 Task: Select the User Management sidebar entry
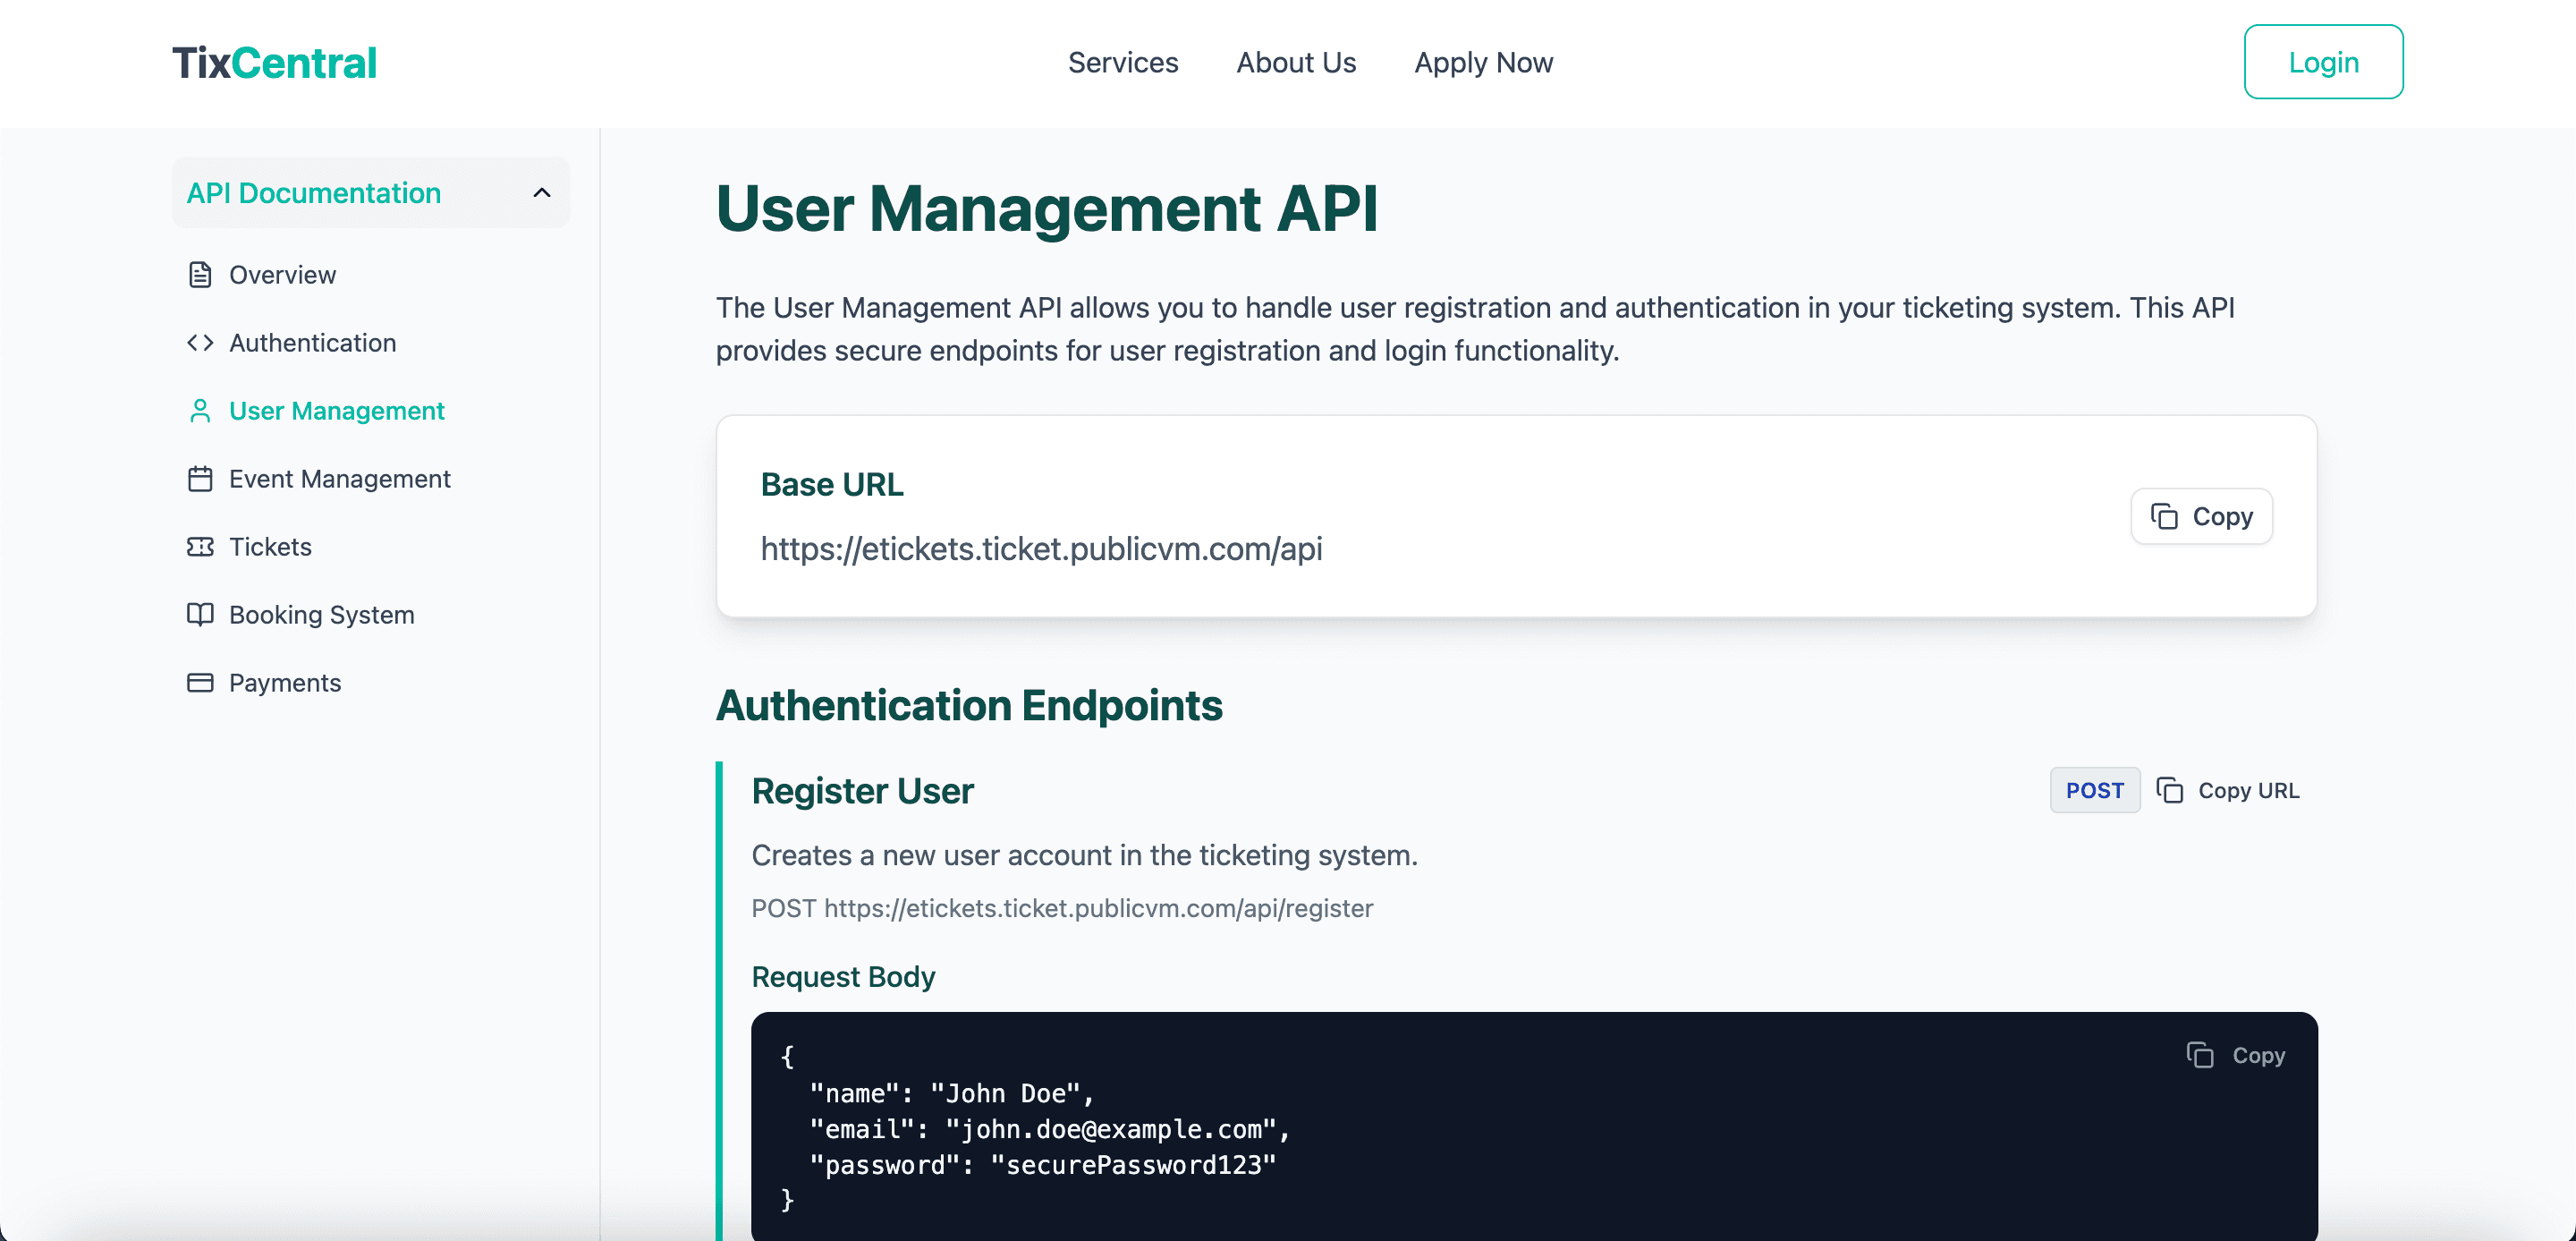pos(336,410)
